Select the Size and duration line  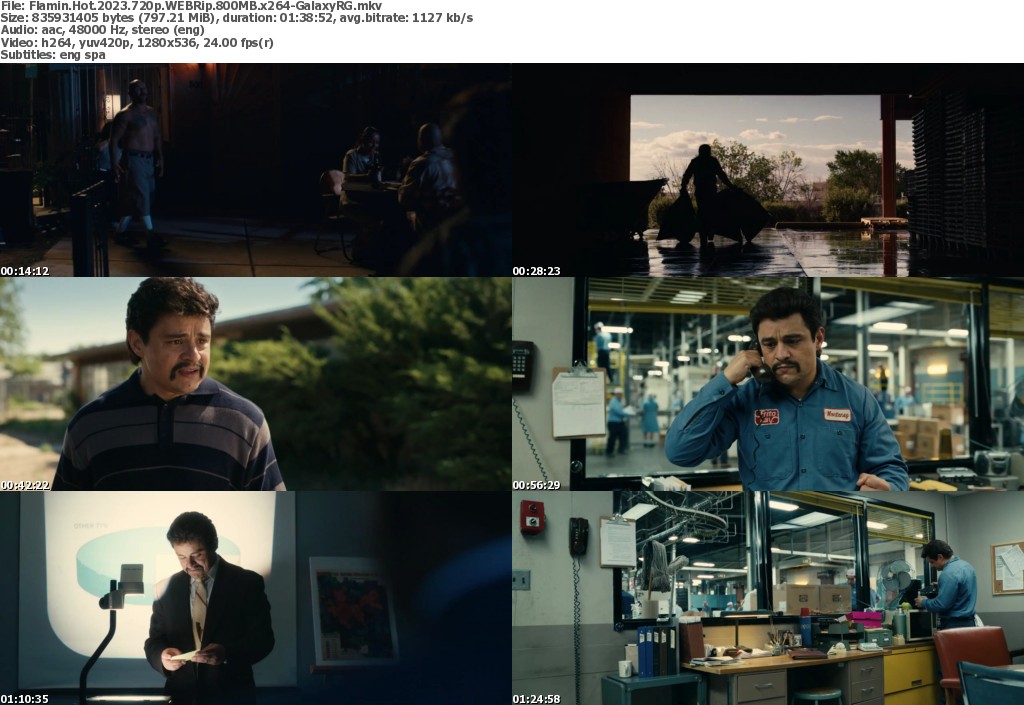point(236,18)
